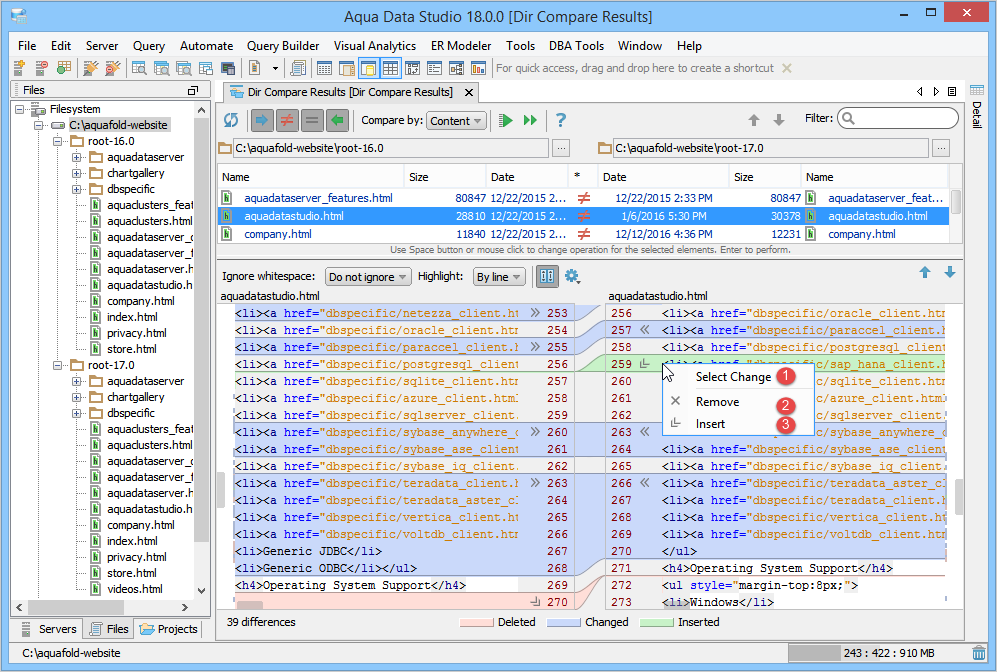Jump to next change blue down arrow
Viewport: 997px width, 672px height.
tap(949, 273)
